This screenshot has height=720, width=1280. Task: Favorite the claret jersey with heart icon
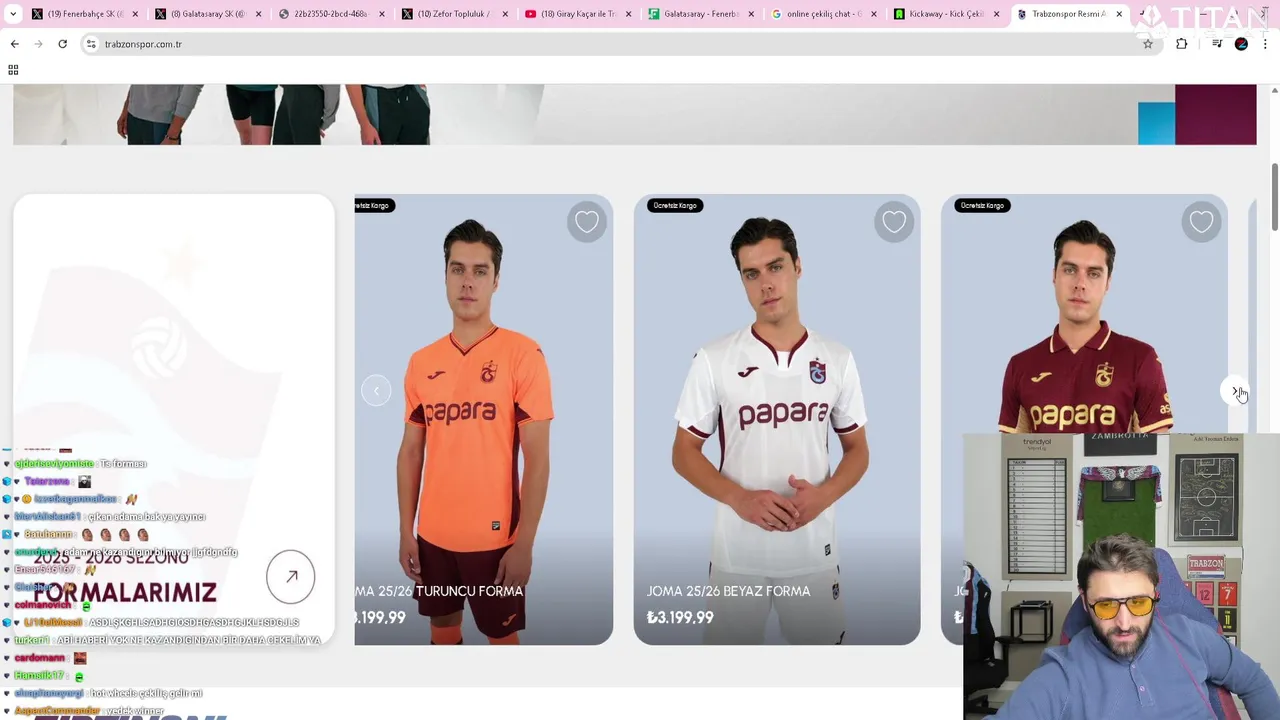1201,222
